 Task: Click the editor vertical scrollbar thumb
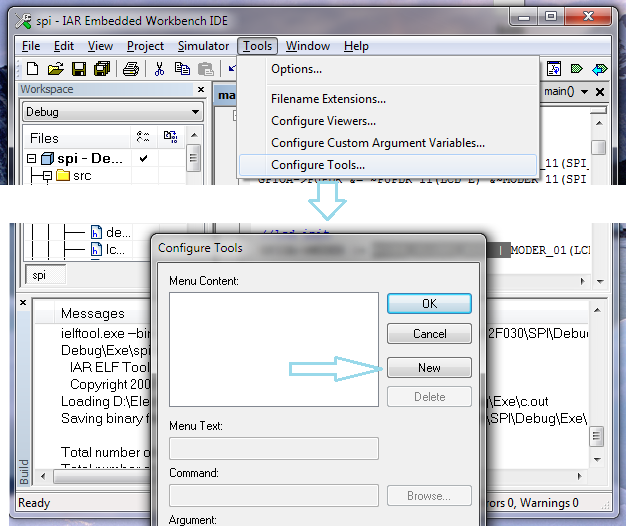coord(598,147)
